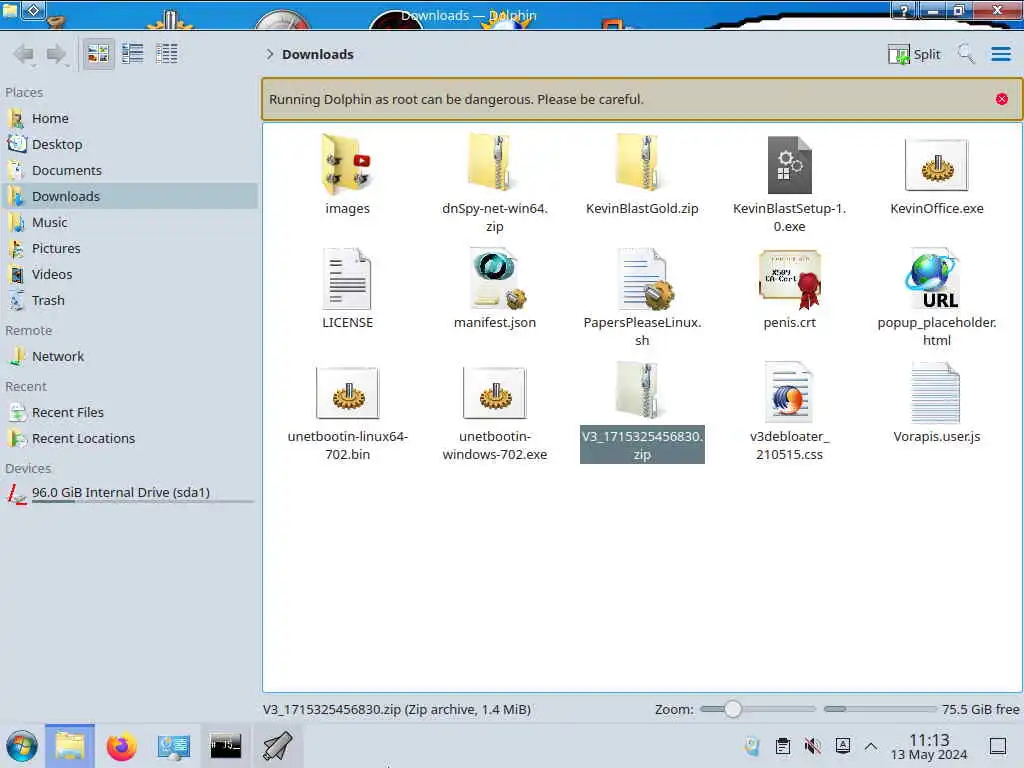Select v3debloater_210515.css file icon
Screen dimensions: 1024x768
789,392
